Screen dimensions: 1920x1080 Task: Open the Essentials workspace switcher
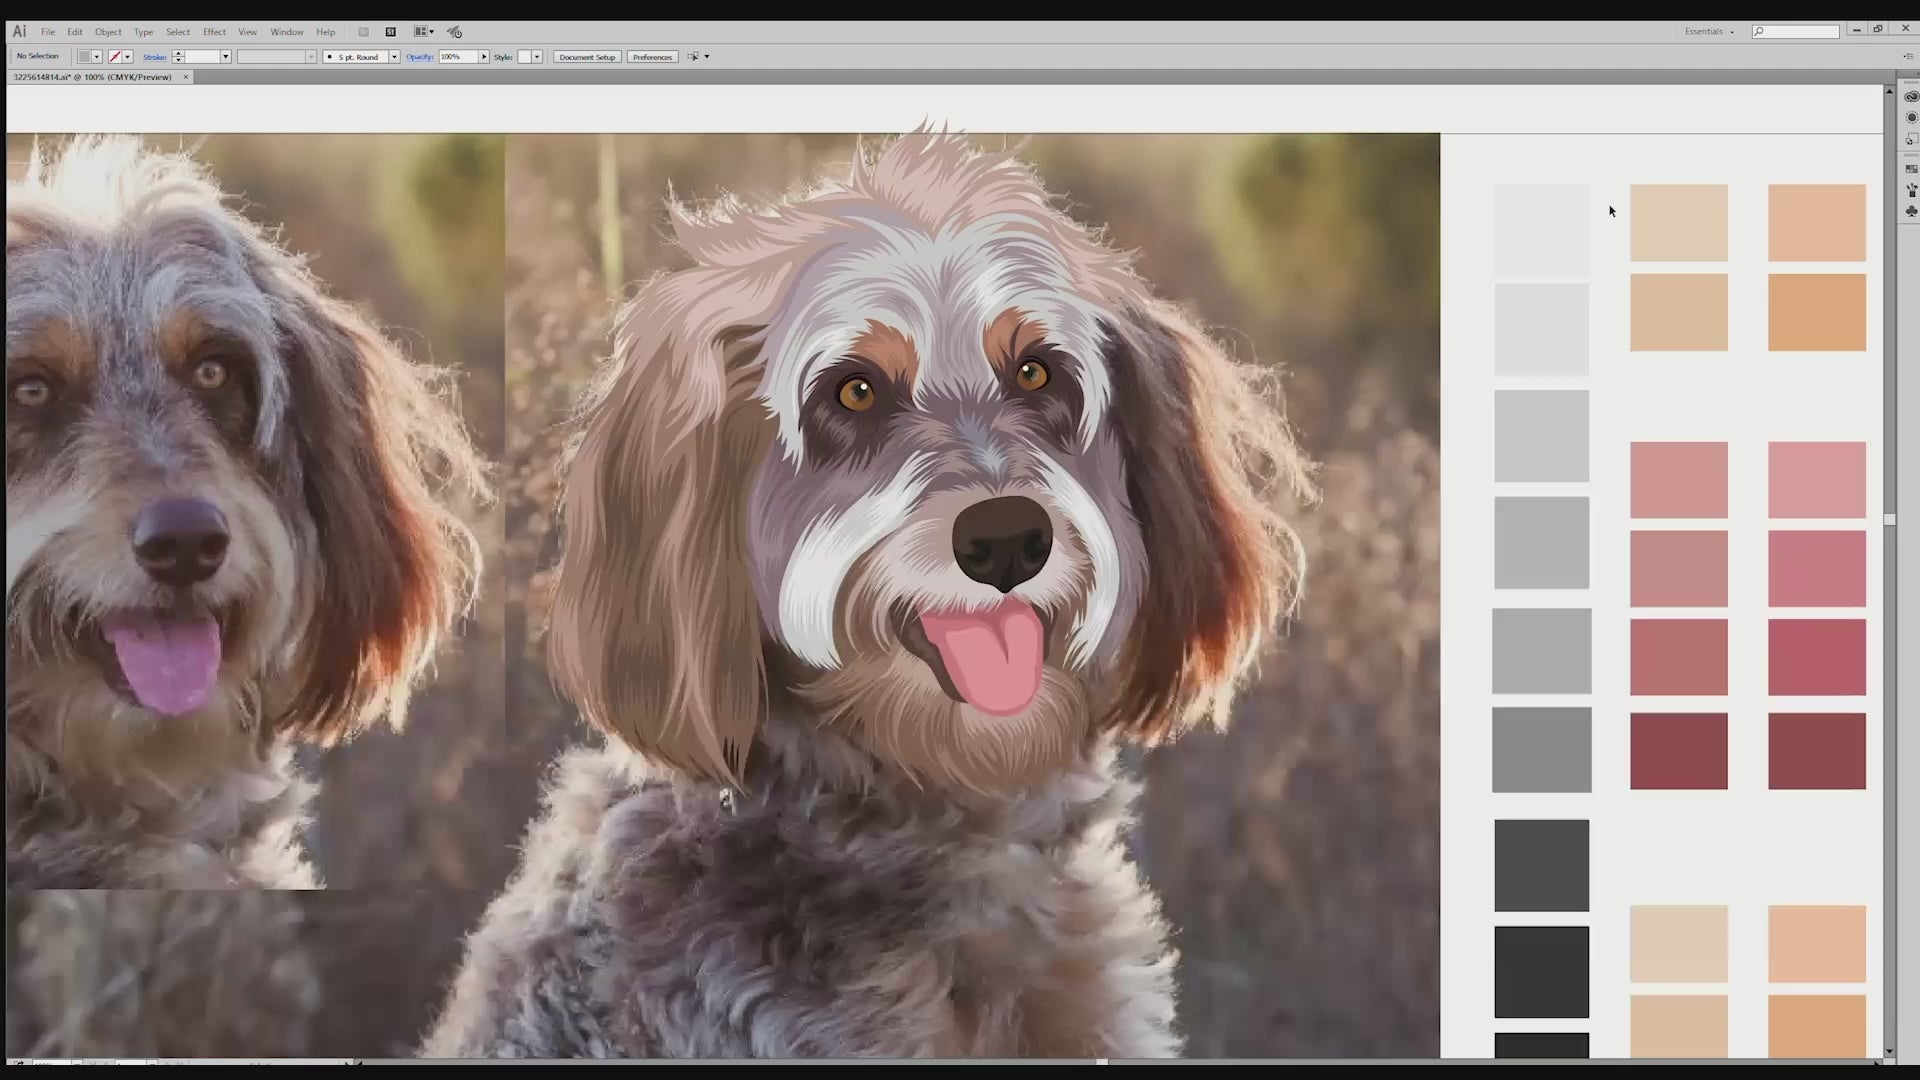1709,32
